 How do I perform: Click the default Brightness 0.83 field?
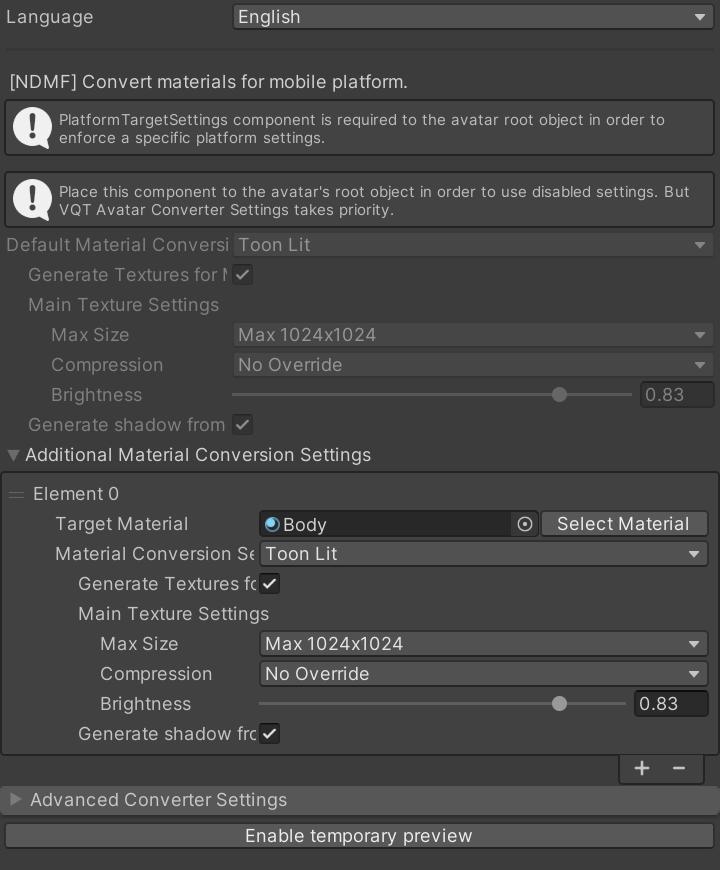coord(677,394)
